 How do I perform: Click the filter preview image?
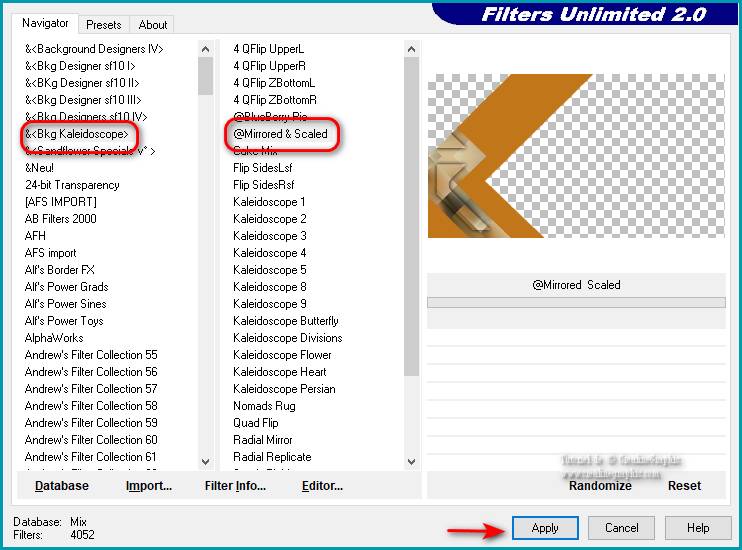pos(576,156)
